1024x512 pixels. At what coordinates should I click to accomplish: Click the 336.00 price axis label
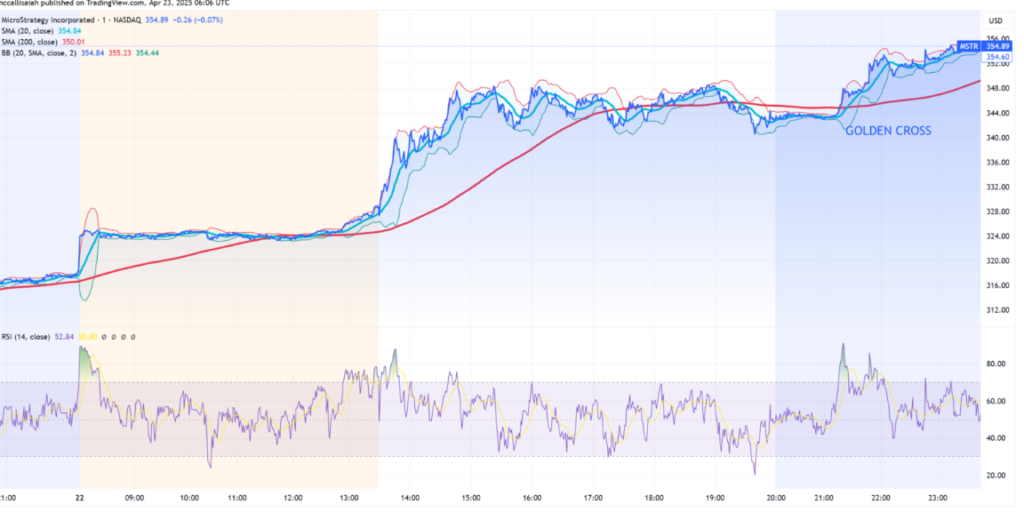click(997, 163)
